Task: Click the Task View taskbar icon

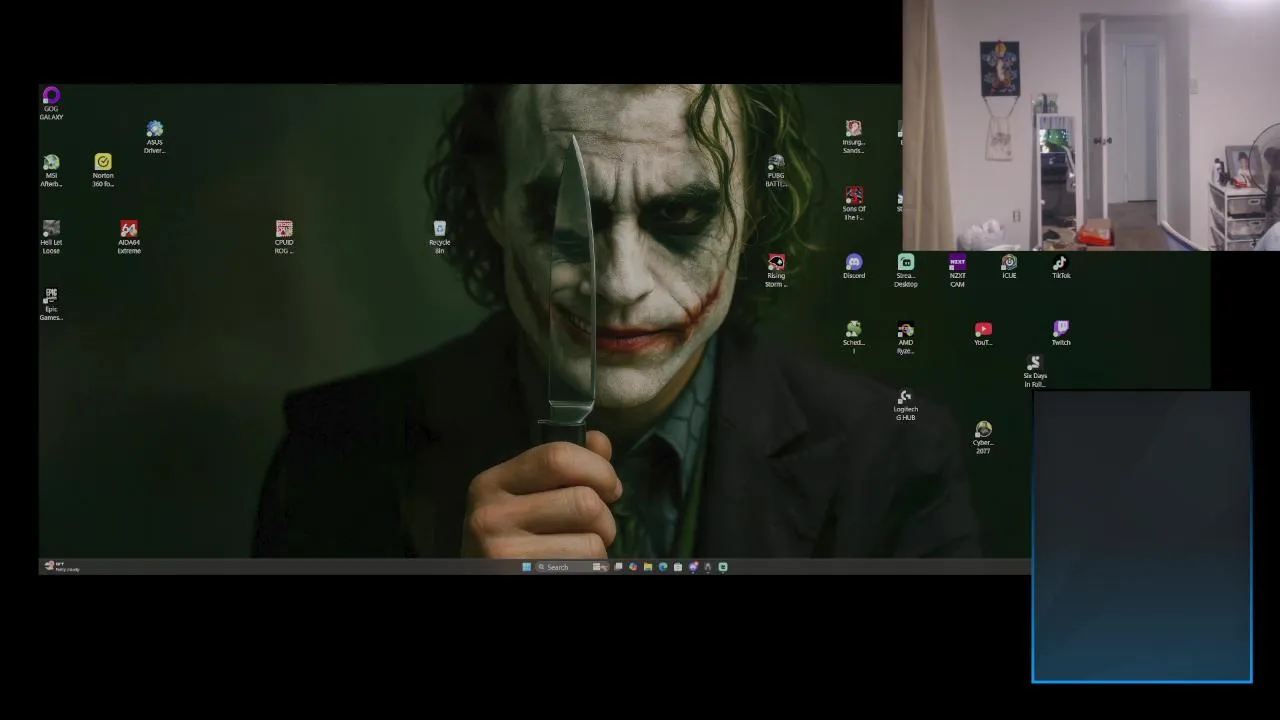Action: [x=618, y=567]
